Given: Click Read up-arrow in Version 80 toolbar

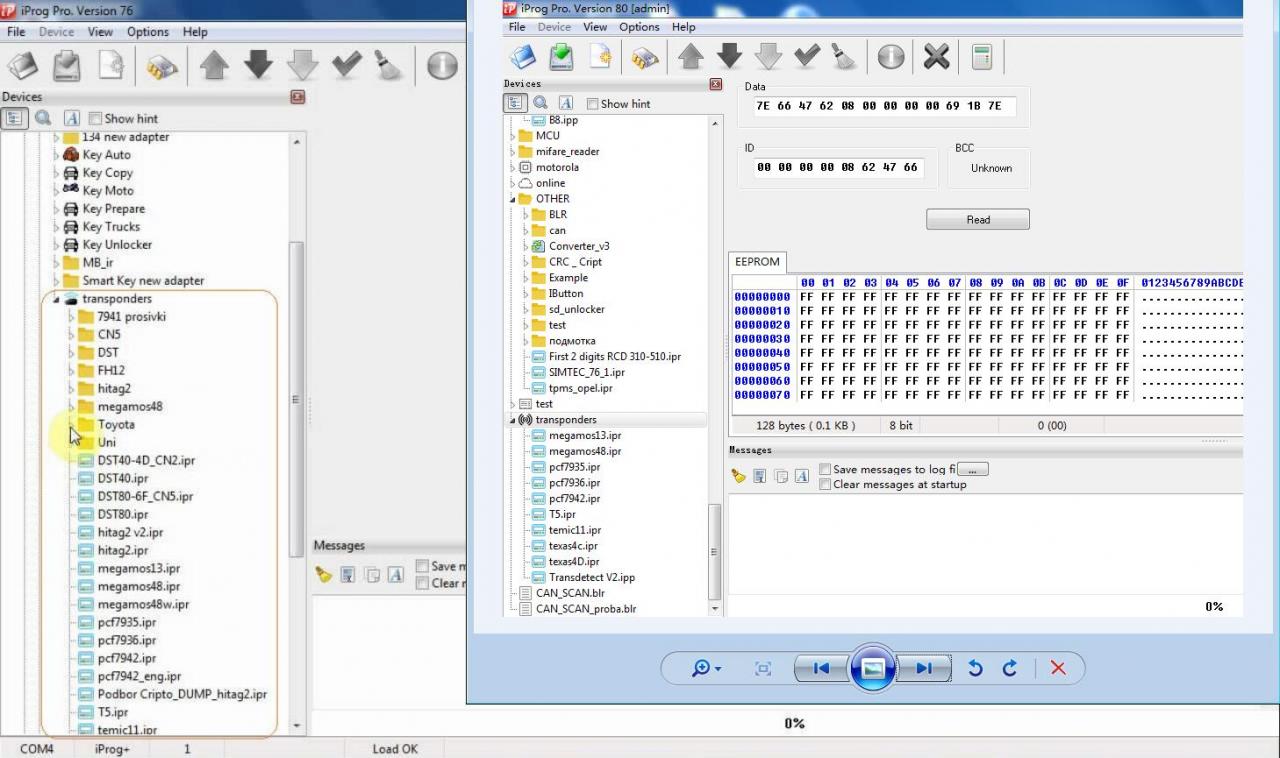Looking at the screenshot, I should (x=690, y=57).
